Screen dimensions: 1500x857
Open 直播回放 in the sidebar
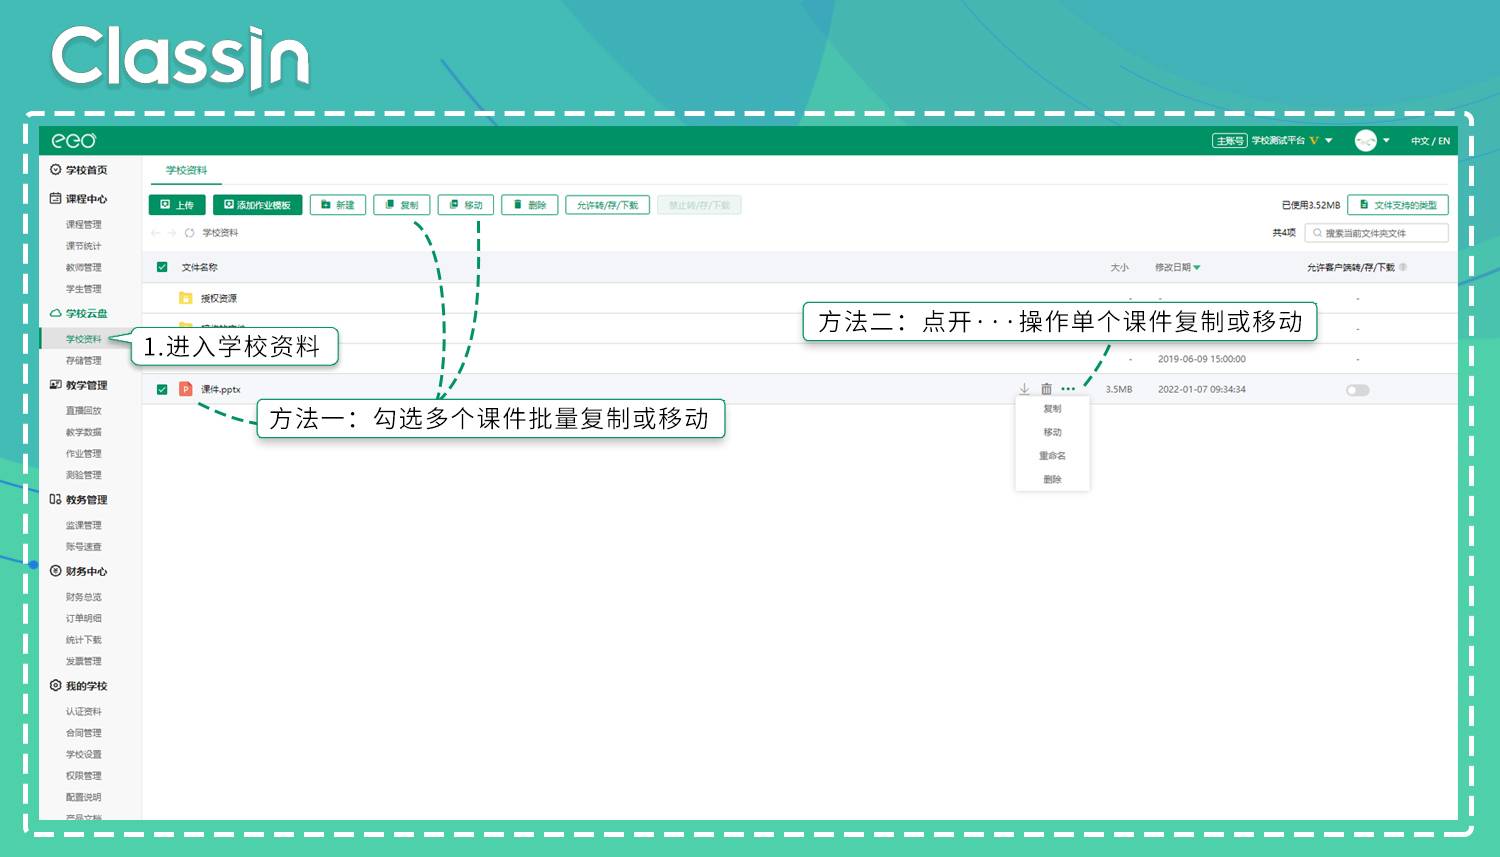point(84,411)
